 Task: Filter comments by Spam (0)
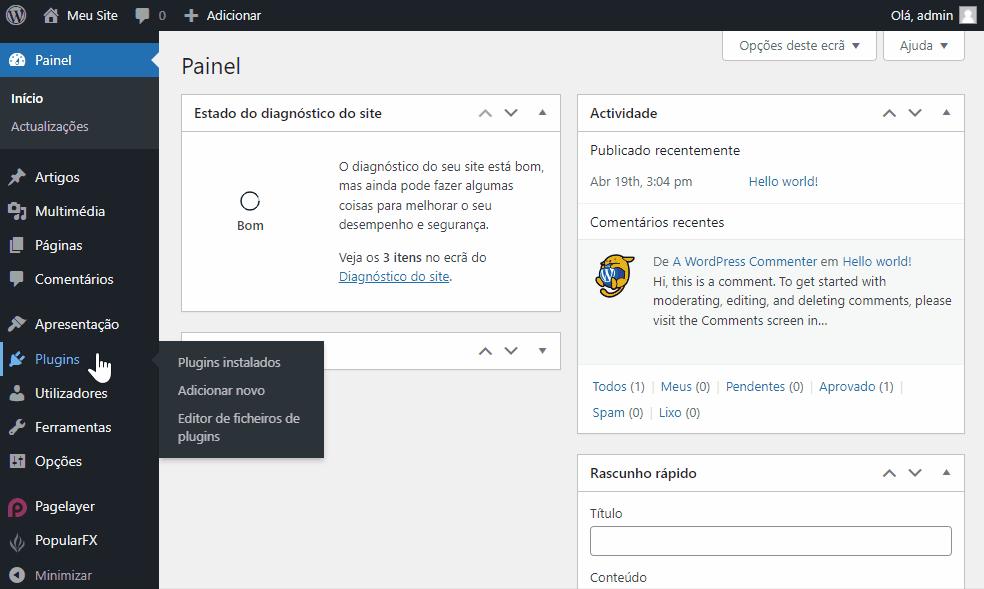pos(618,413)
